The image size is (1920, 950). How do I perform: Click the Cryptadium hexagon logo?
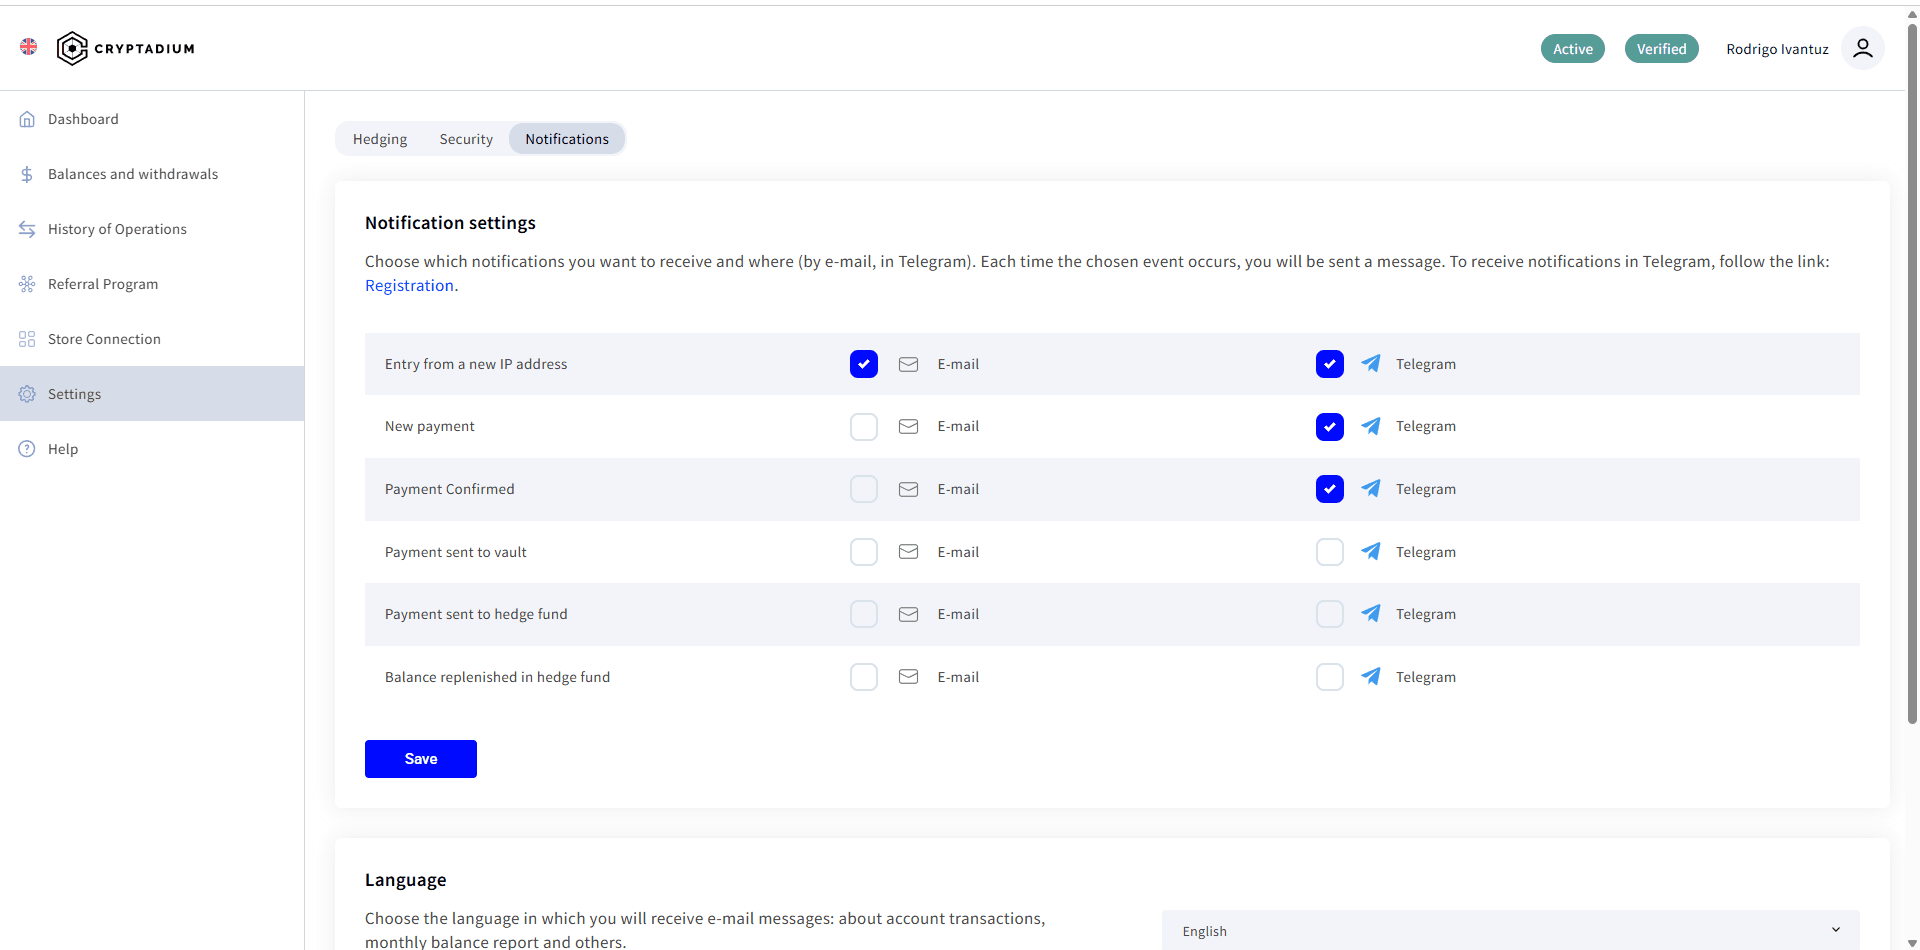click(72, 48)
